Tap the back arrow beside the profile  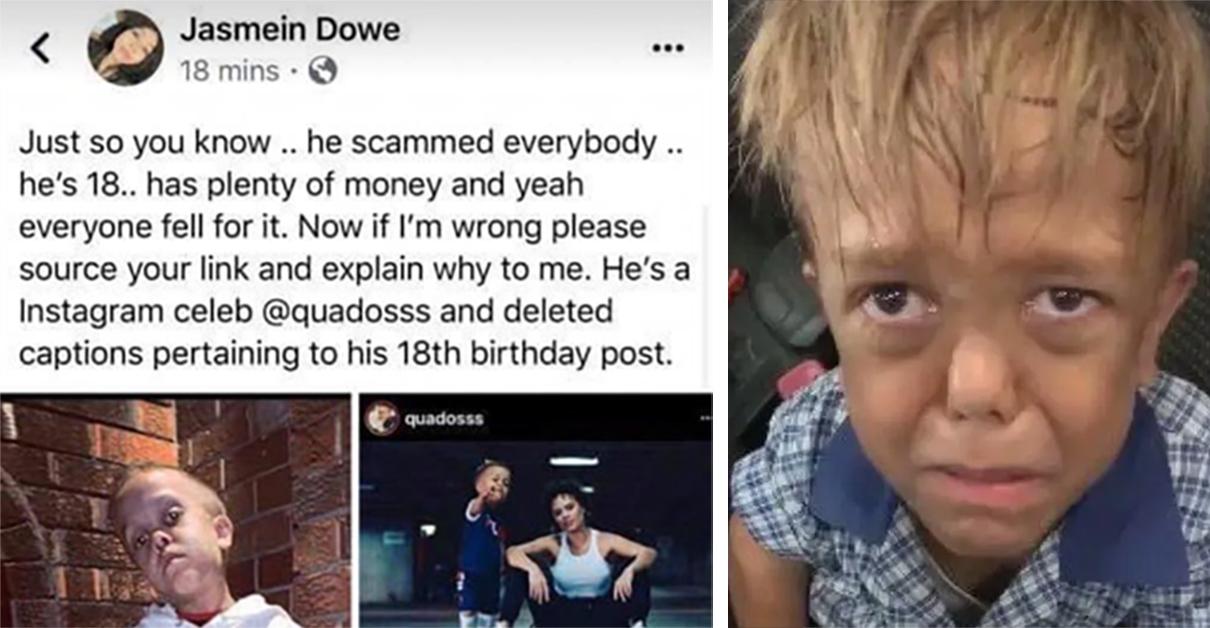click(40, 48)
